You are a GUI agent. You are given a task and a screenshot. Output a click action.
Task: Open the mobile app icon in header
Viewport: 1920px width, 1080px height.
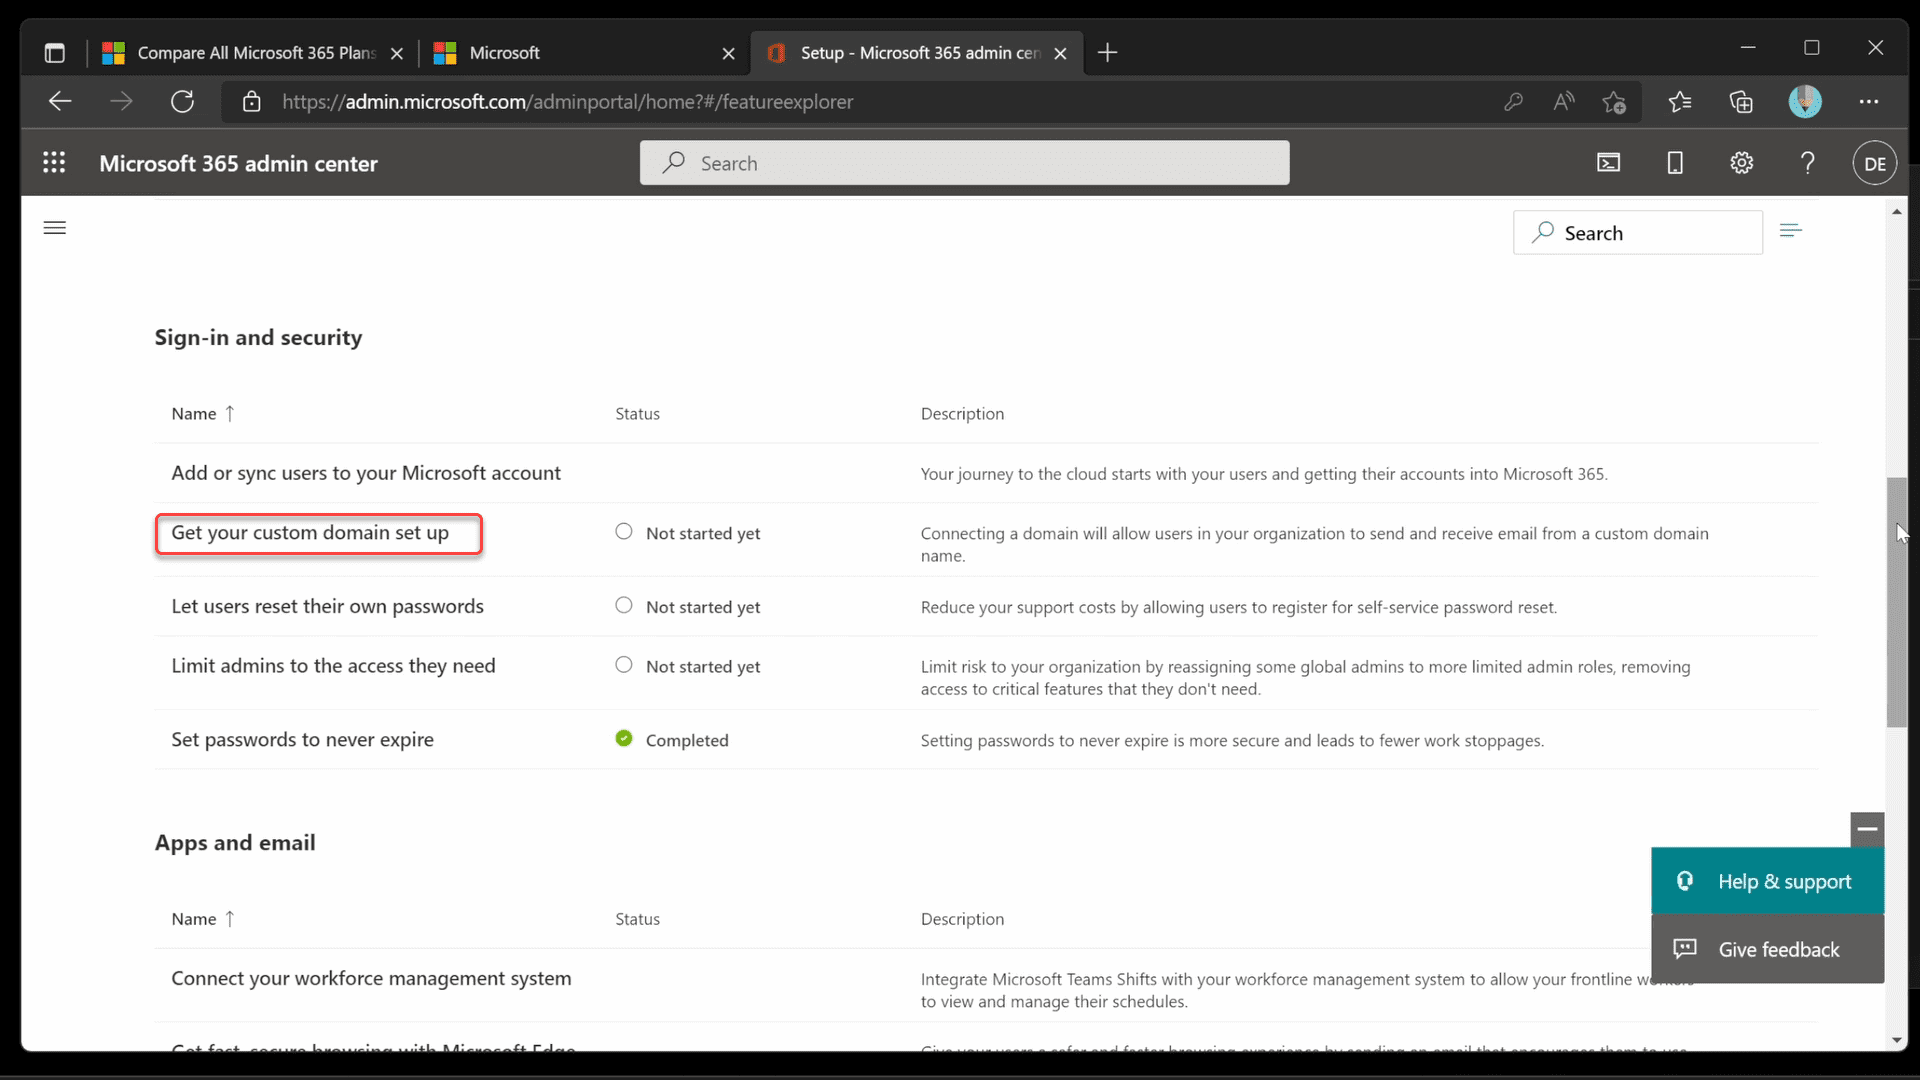1675,162
